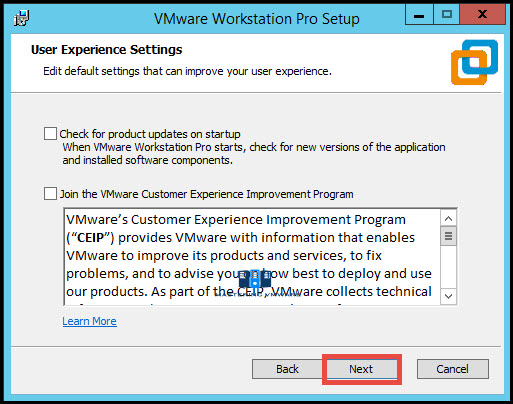The width and height of the screenshot is (513, 404).
Task: Open the Learn More link
Action: point(89,321)
